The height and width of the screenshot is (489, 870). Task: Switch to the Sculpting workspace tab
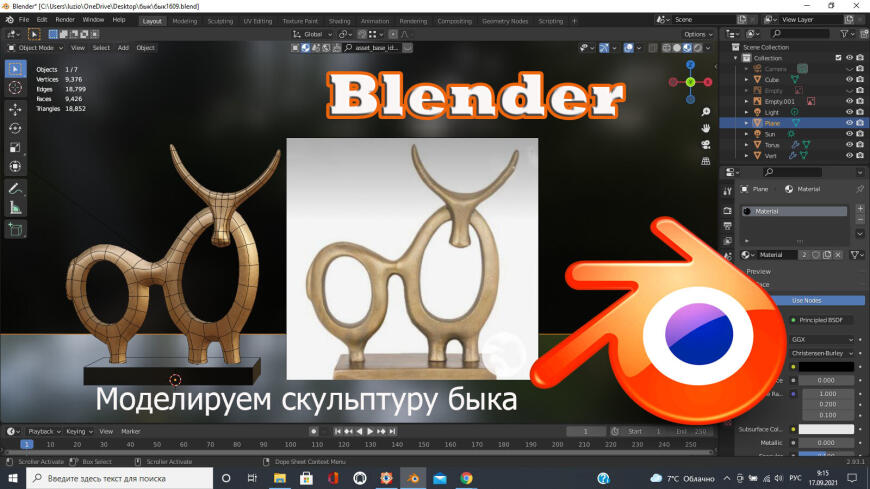220,21
